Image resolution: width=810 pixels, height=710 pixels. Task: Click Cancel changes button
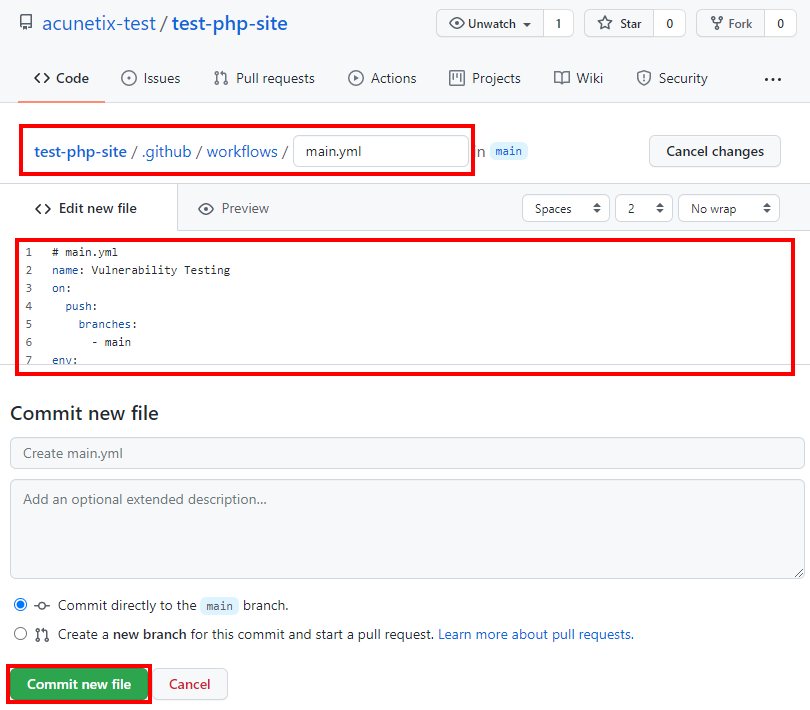pyautogui.click(x=714, y=151)
